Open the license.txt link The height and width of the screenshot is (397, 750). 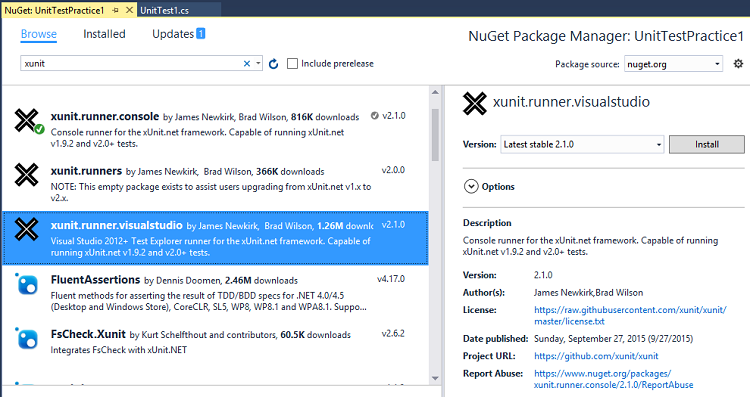pyautogui.click(x=630, y=316)
